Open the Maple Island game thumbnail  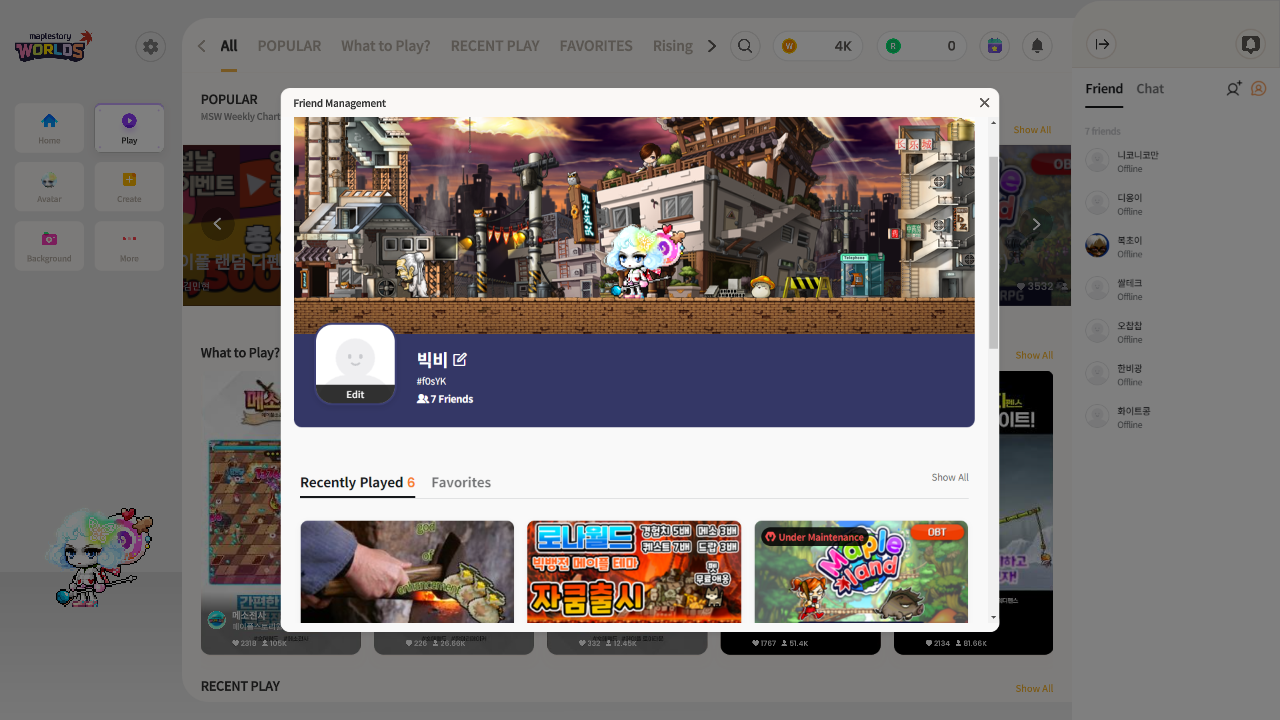point(861,572)
